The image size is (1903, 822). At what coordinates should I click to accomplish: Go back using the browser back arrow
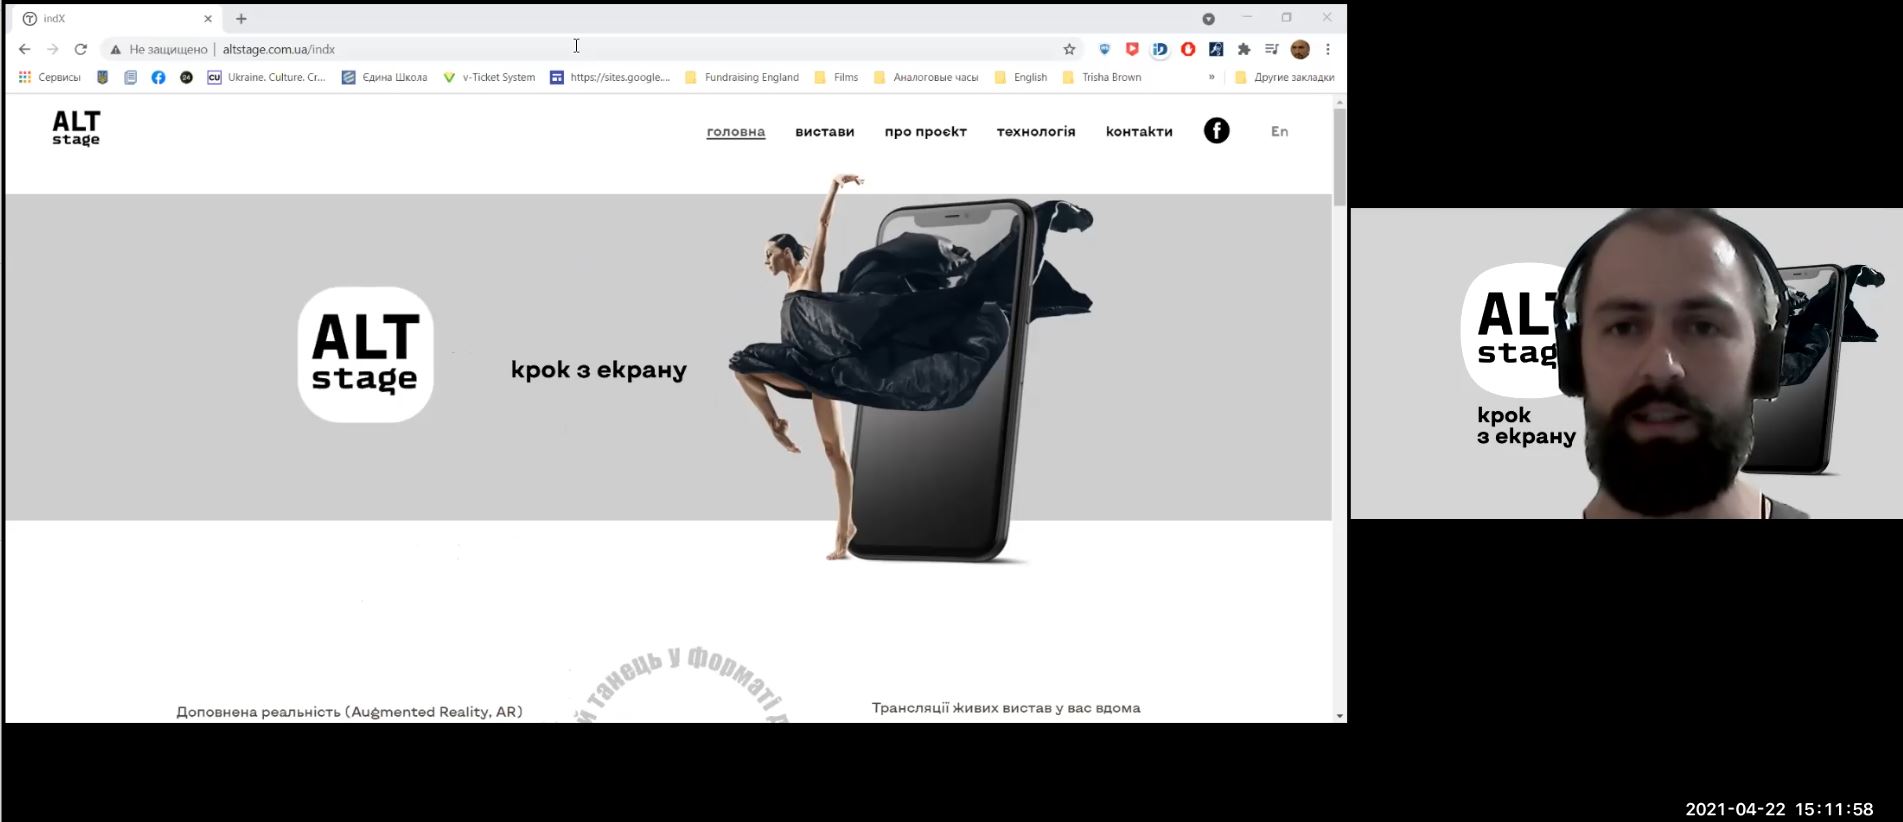[25, 49]
